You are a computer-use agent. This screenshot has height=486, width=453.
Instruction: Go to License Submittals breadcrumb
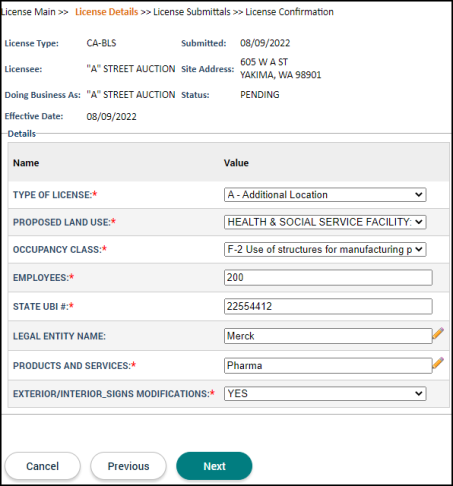coord(192,12)
